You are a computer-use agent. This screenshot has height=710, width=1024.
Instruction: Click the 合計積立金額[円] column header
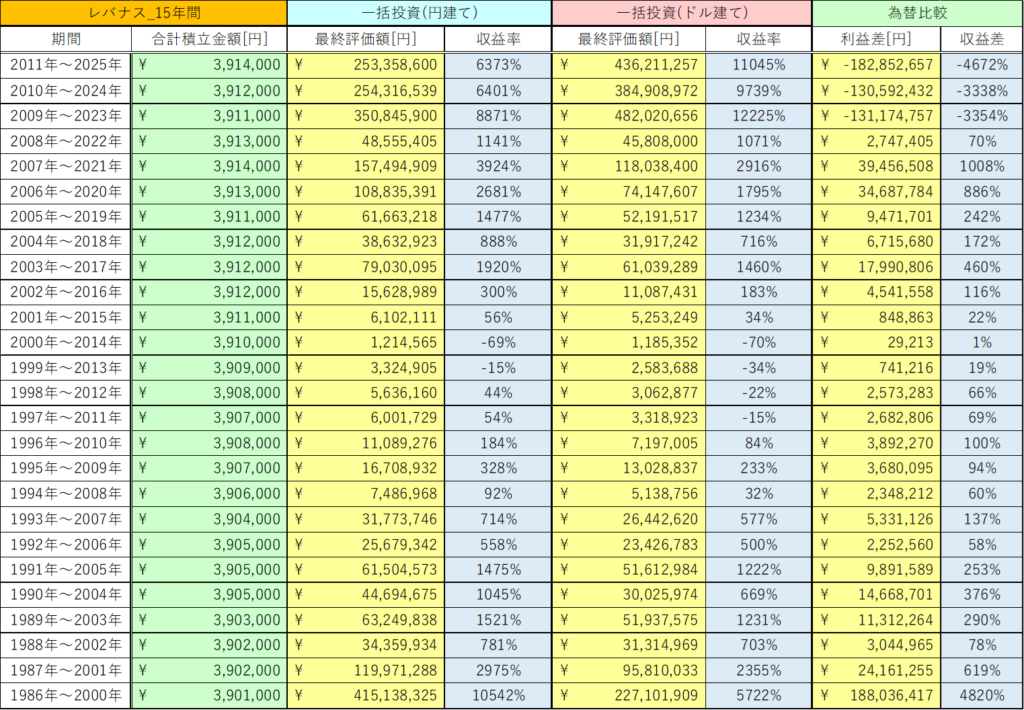pyautogui.click(x=209, y=39)
